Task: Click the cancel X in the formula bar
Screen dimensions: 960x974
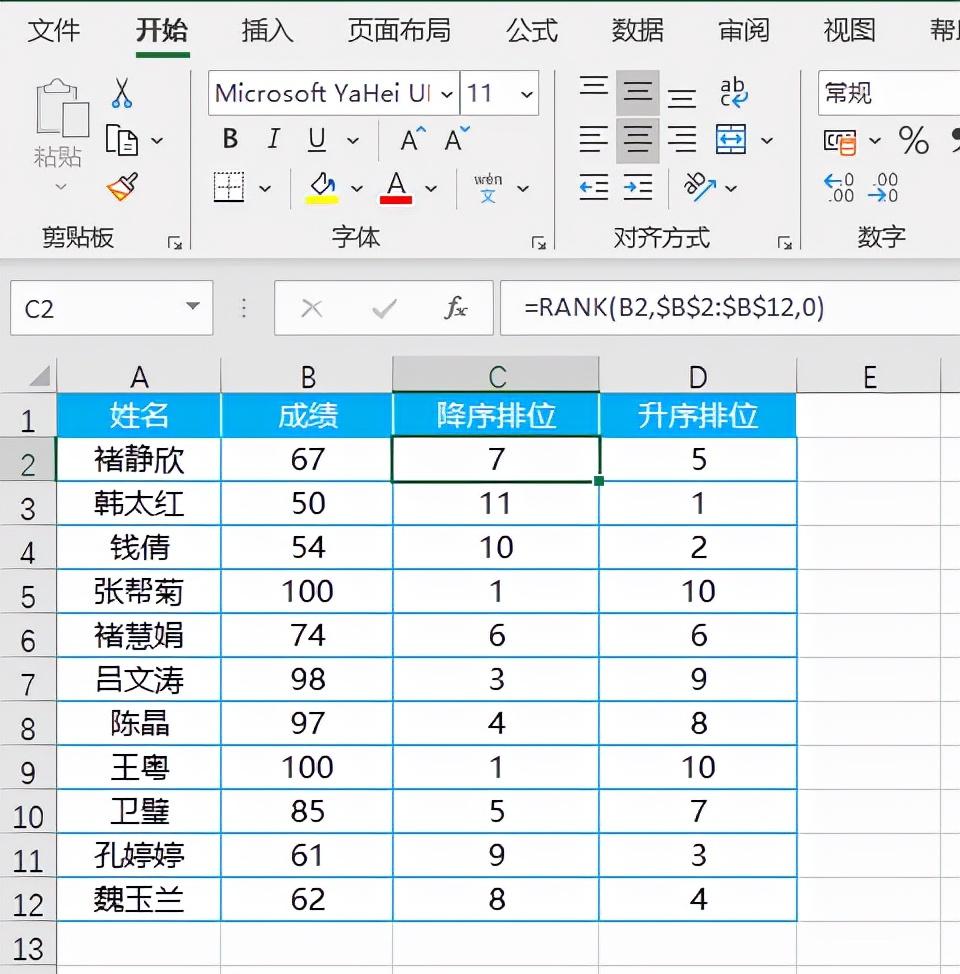Action: click(x=311, y=307)
